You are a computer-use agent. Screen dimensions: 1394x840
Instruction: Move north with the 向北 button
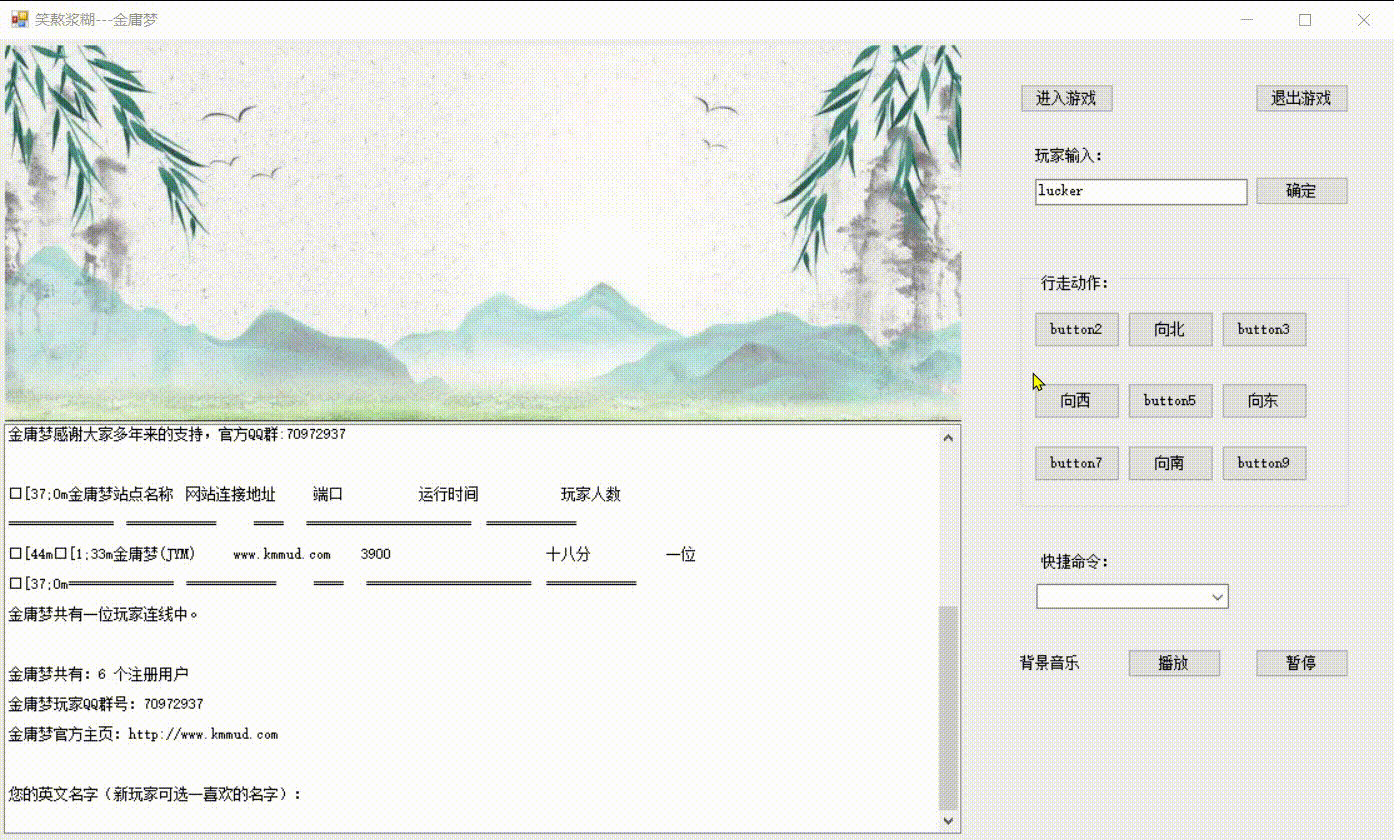pos(1170,329)
